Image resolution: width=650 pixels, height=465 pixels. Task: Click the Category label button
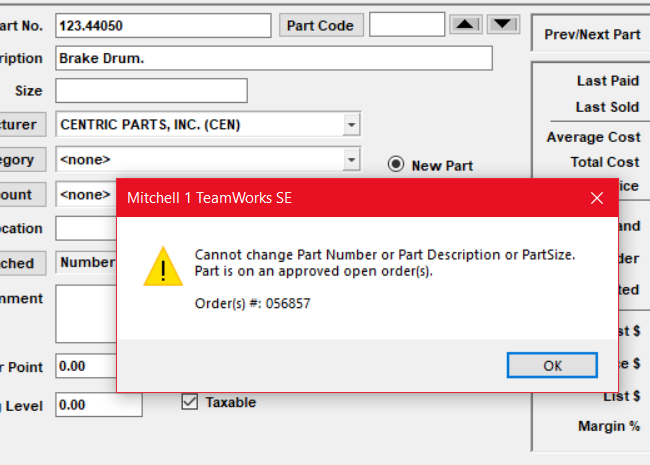pyautogui.click(x=22, y=160)
